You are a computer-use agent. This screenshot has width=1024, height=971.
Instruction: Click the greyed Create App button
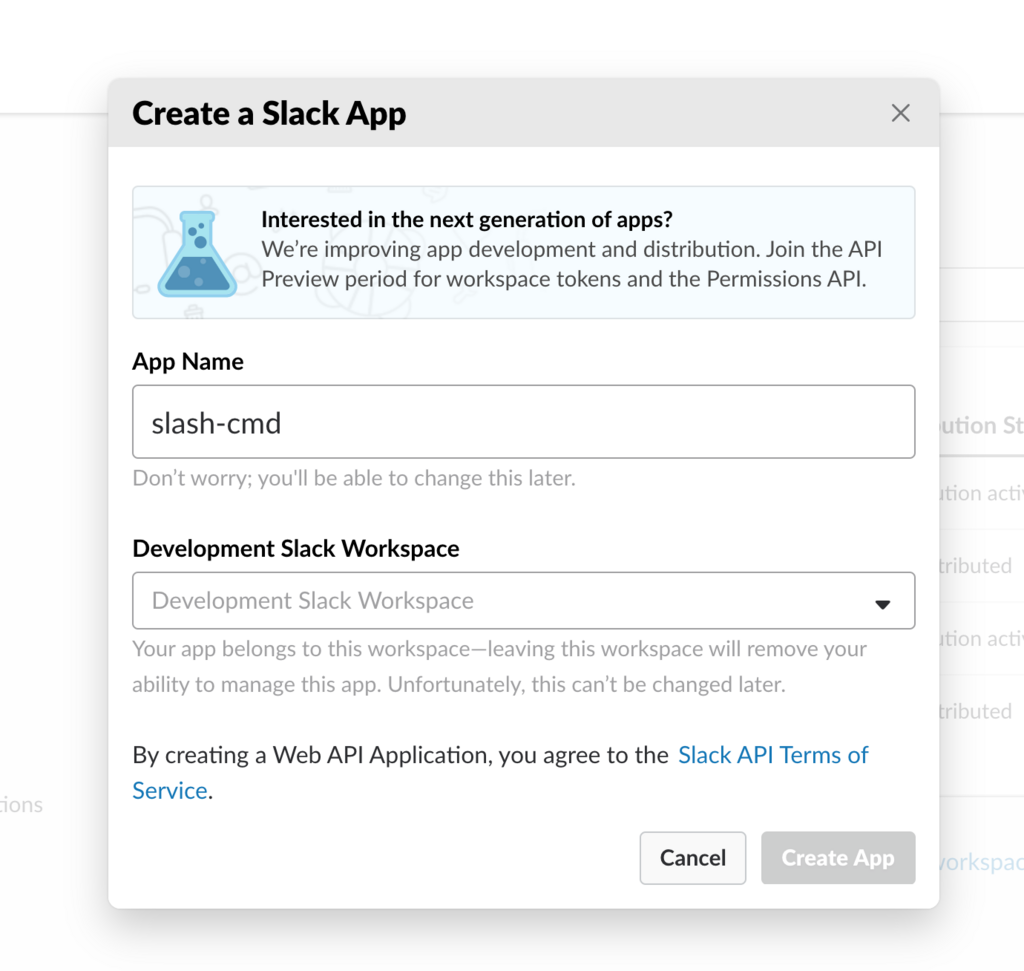(838, 857)
